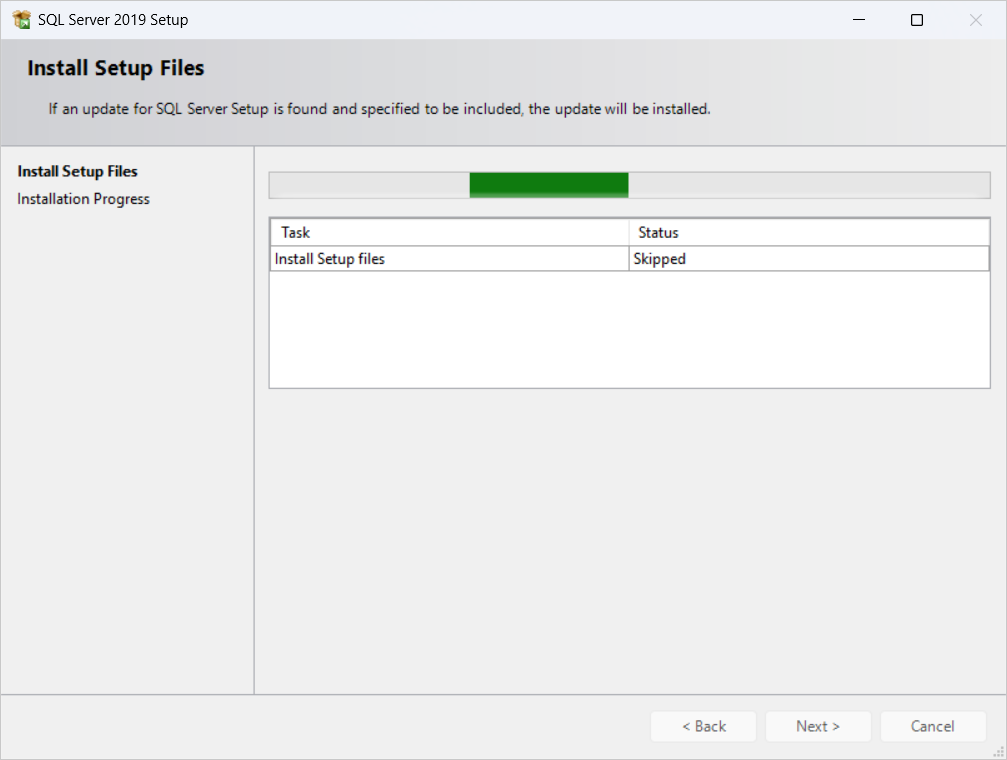Click the update description text under the heading
1007x760 pixels.
coord(380,108)
